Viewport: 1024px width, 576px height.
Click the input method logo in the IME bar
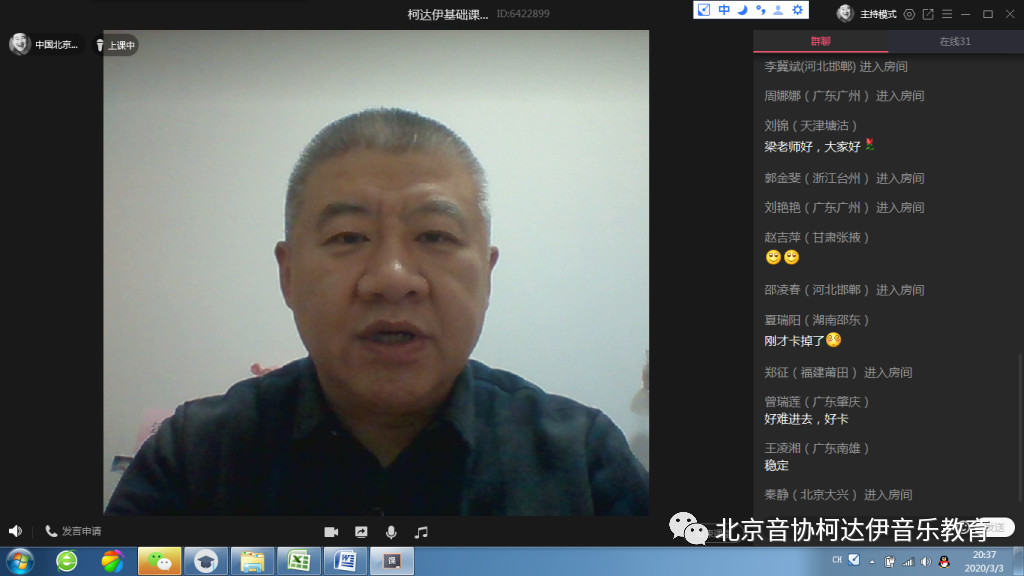click(704, 10)
